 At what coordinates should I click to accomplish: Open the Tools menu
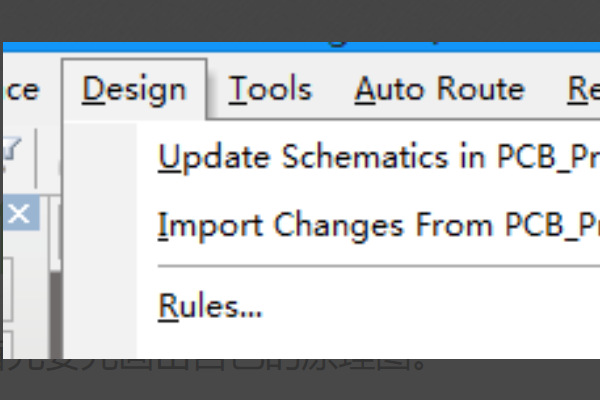269,90
